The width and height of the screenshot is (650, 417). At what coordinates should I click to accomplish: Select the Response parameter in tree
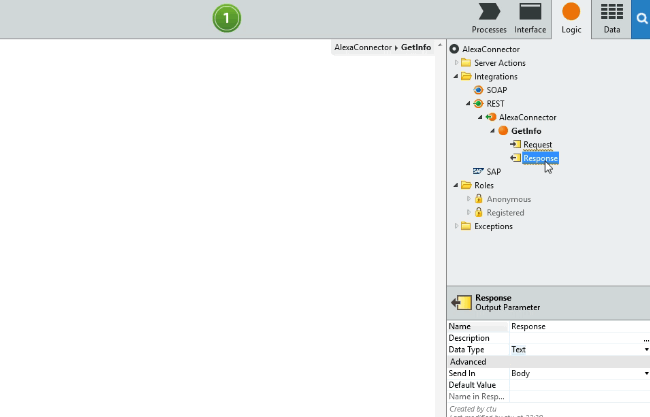pos(540,158)
